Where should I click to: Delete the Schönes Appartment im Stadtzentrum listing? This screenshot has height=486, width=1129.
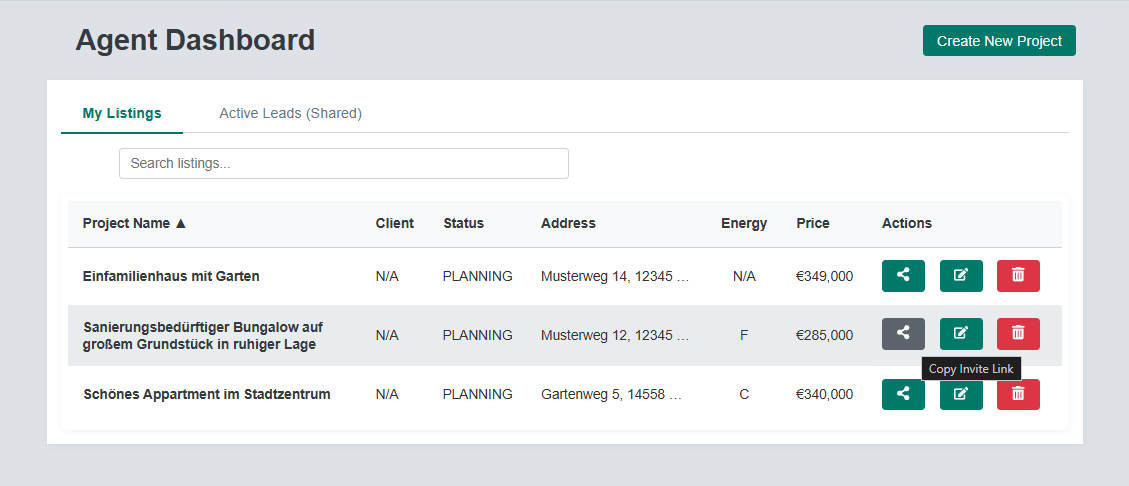click(1018, 395)
